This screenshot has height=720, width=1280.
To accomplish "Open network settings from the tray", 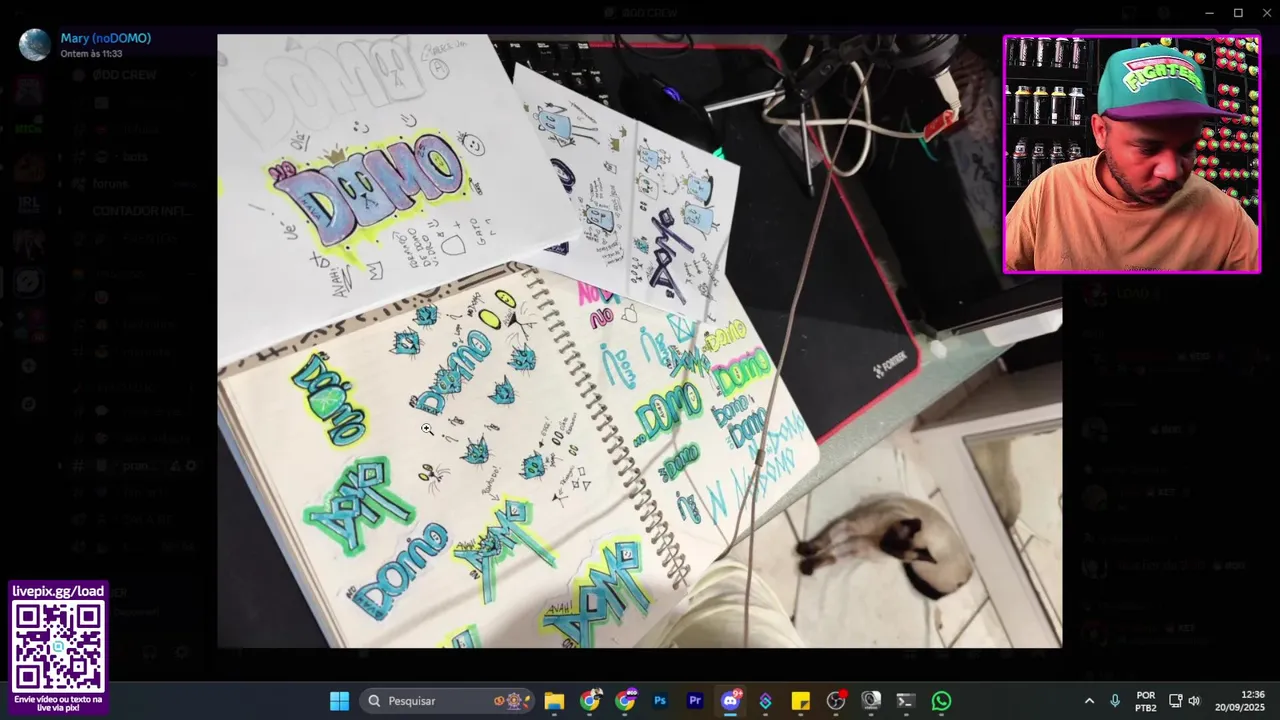I will [x=1176, y=701].
